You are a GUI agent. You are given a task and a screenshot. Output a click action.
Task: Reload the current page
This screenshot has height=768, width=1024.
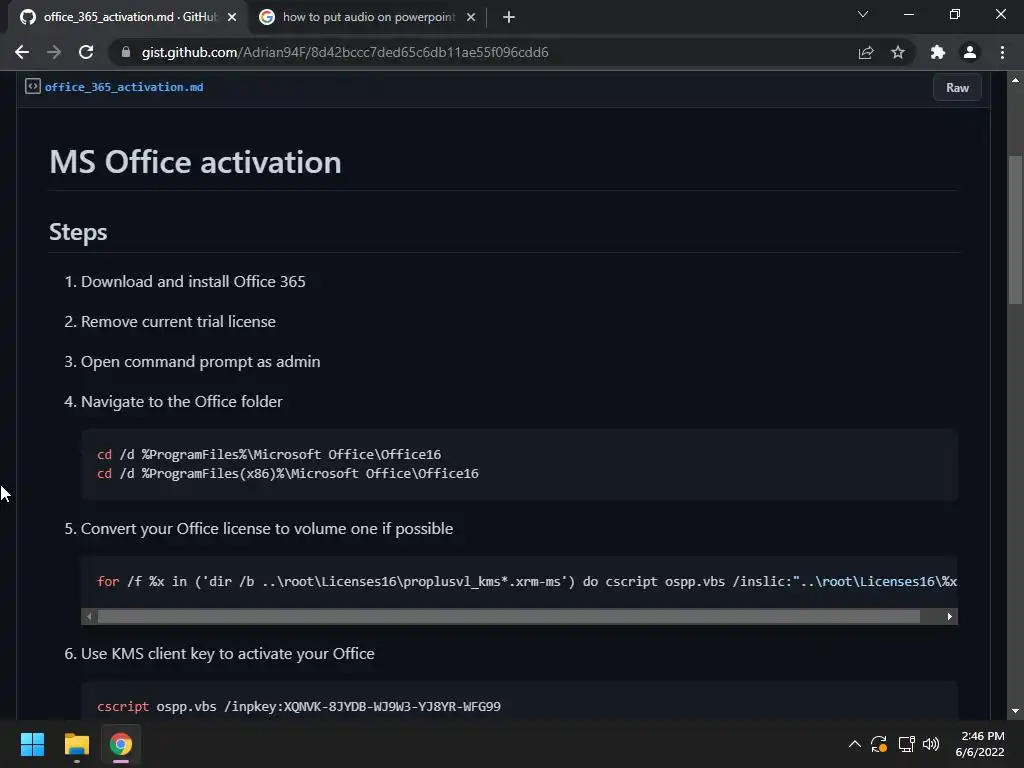coord(86,52)
